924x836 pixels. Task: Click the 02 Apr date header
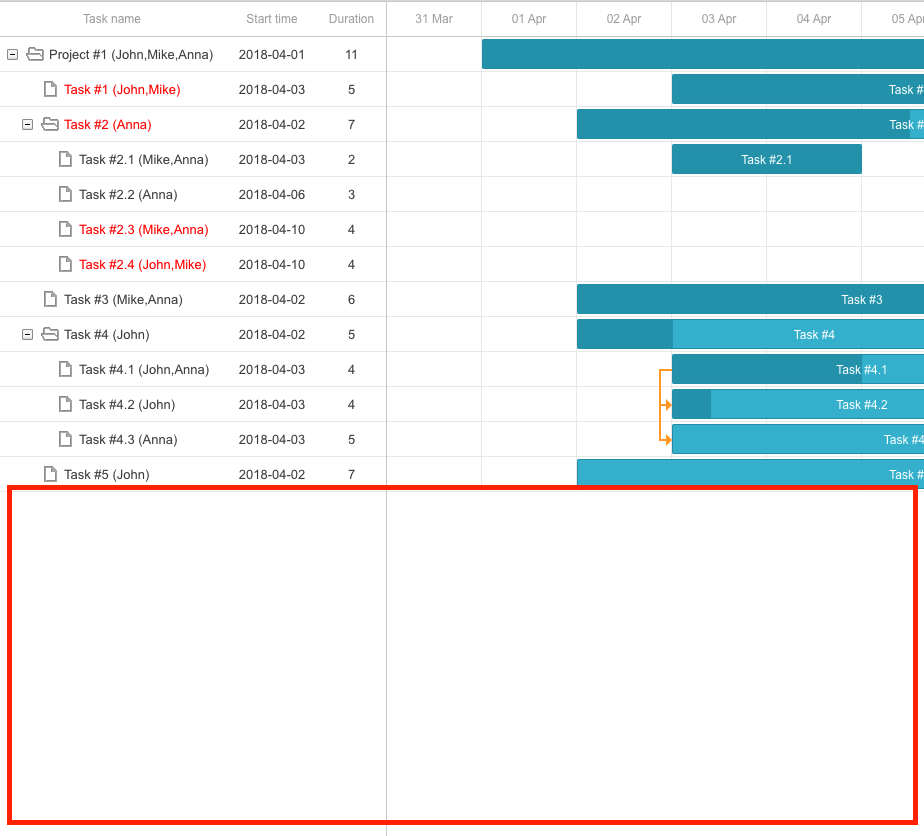tap(623, 19)
